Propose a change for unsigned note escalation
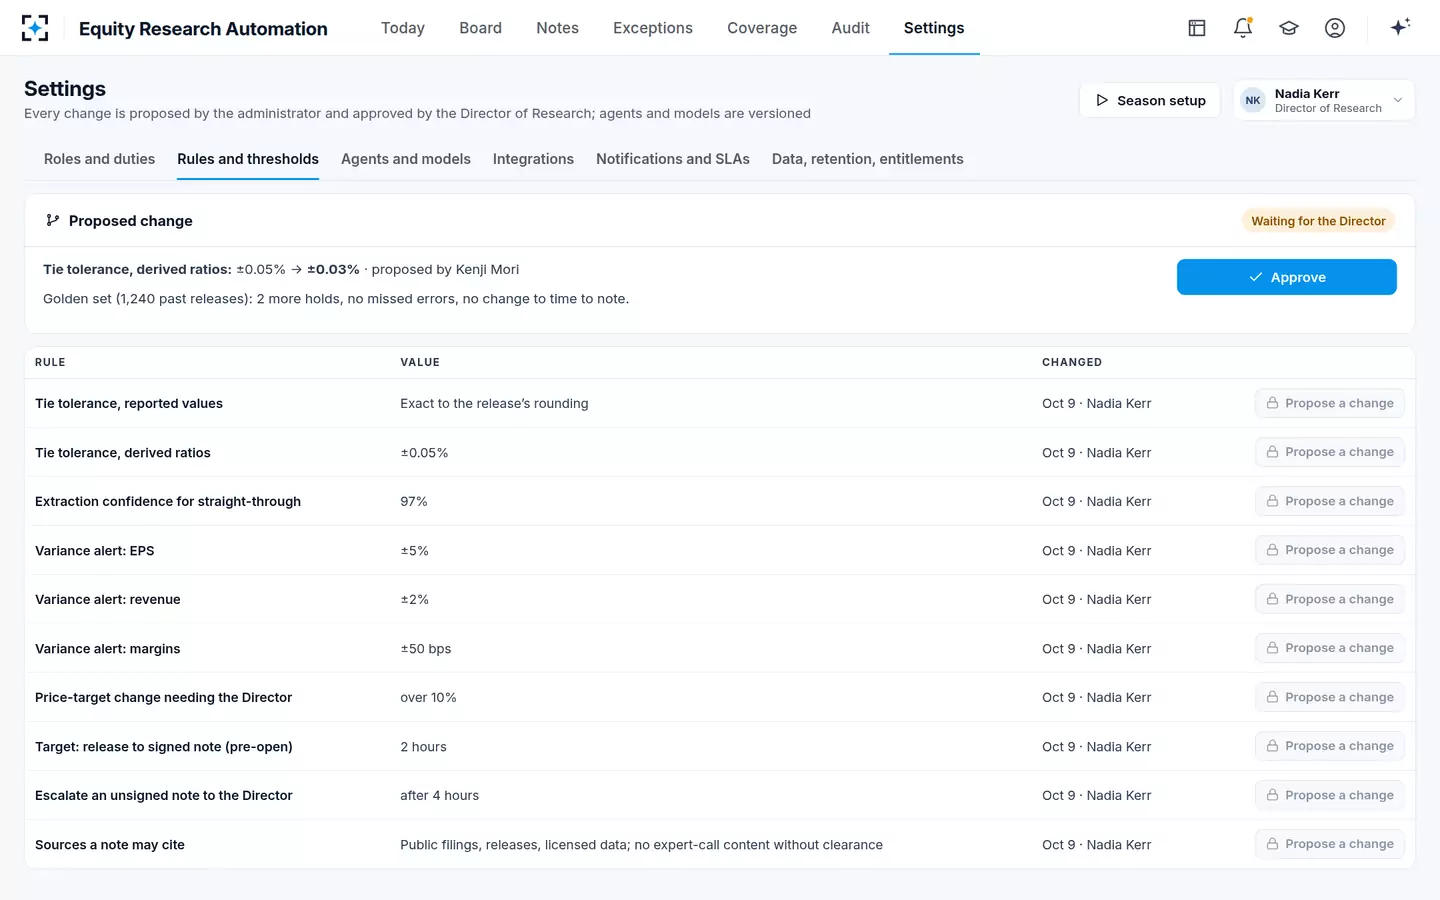Viewport: 1440px width, 900px height. point(1330,795)
